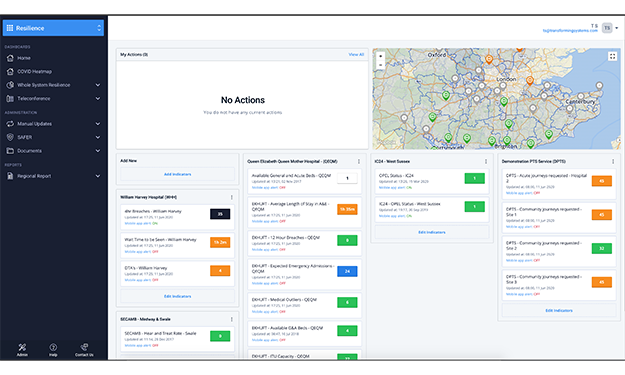Click the blue 24 Expected Emergency Admissions badge
Screen dimensions: 625x375
tap(347, 271)
